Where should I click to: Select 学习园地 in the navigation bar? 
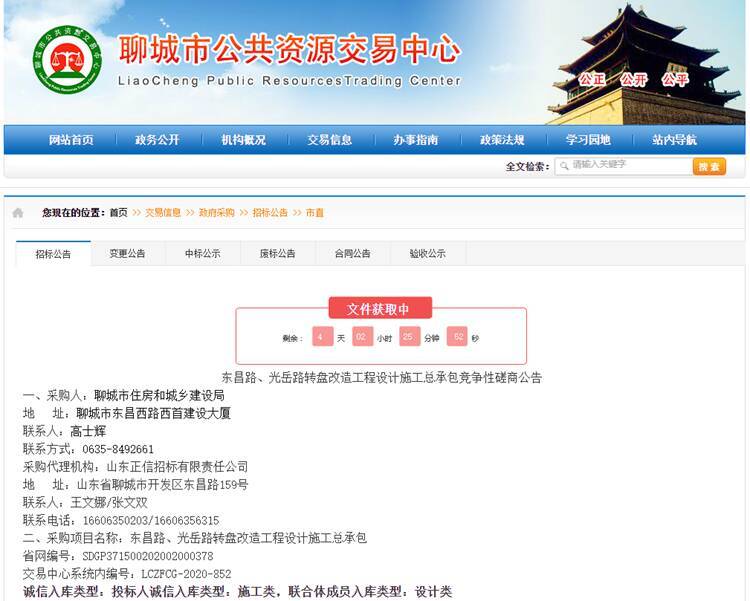click(587, 140)
